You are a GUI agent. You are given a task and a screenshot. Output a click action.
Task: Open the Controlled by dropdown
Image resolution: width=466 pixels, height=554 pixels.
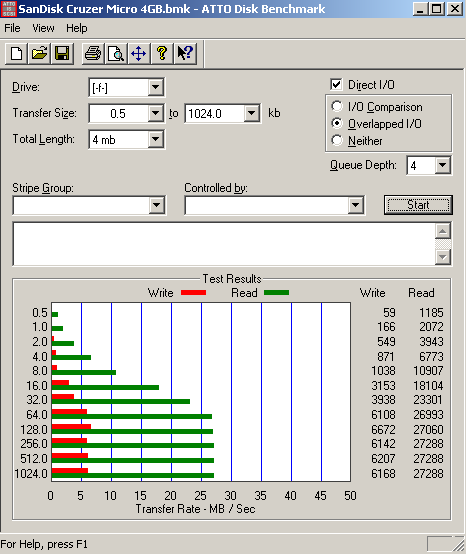[356, 205]
